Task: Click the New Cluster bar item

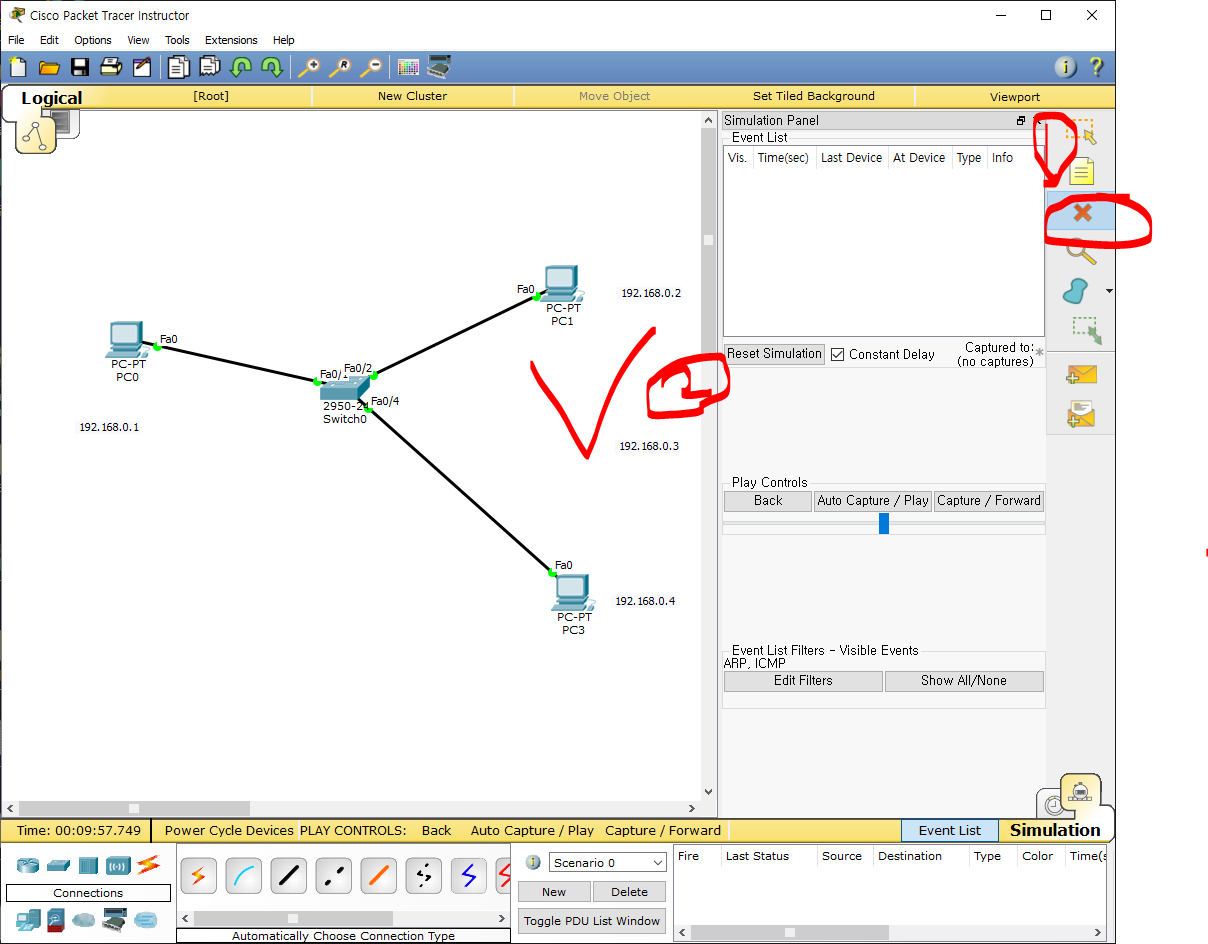Action: 412,96
